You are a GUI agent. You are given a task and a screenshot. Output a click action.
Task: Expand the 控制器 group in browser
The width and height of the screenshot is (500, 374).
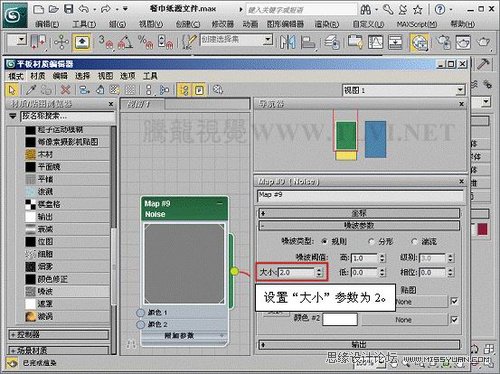click(x=59, y=334)
